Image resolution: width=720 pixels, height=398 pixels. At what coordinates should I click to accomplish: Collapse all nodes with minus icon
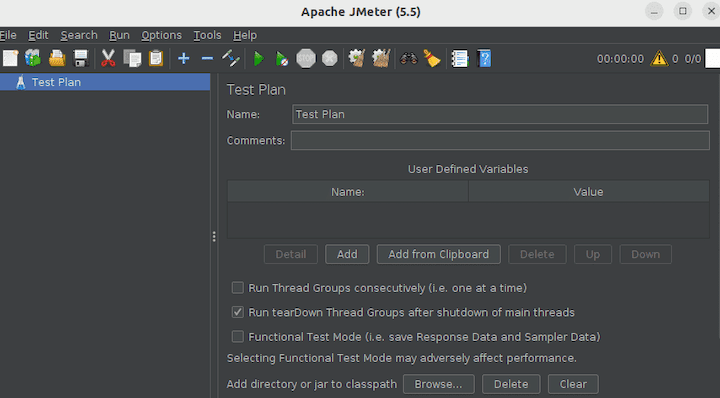[207, 59]
